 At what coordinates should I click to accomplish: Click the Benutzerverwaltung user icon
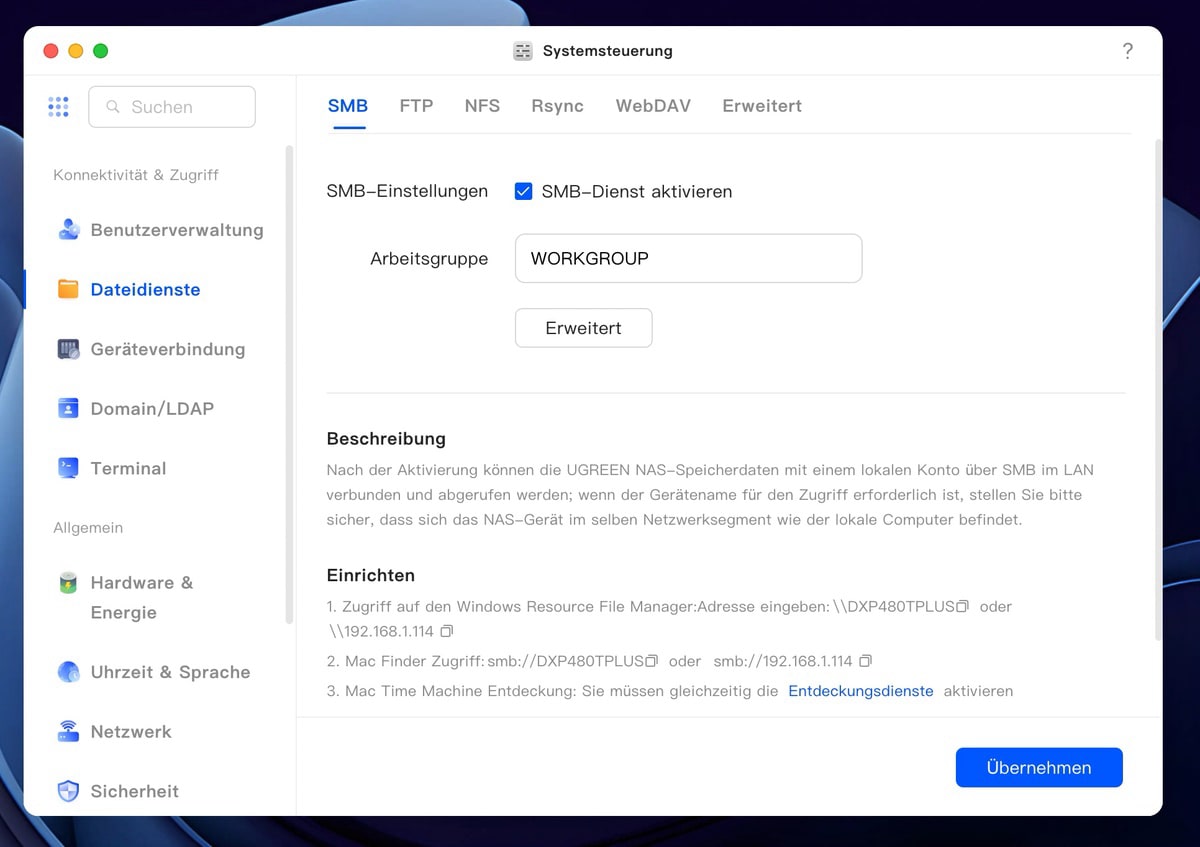point(68,230)
